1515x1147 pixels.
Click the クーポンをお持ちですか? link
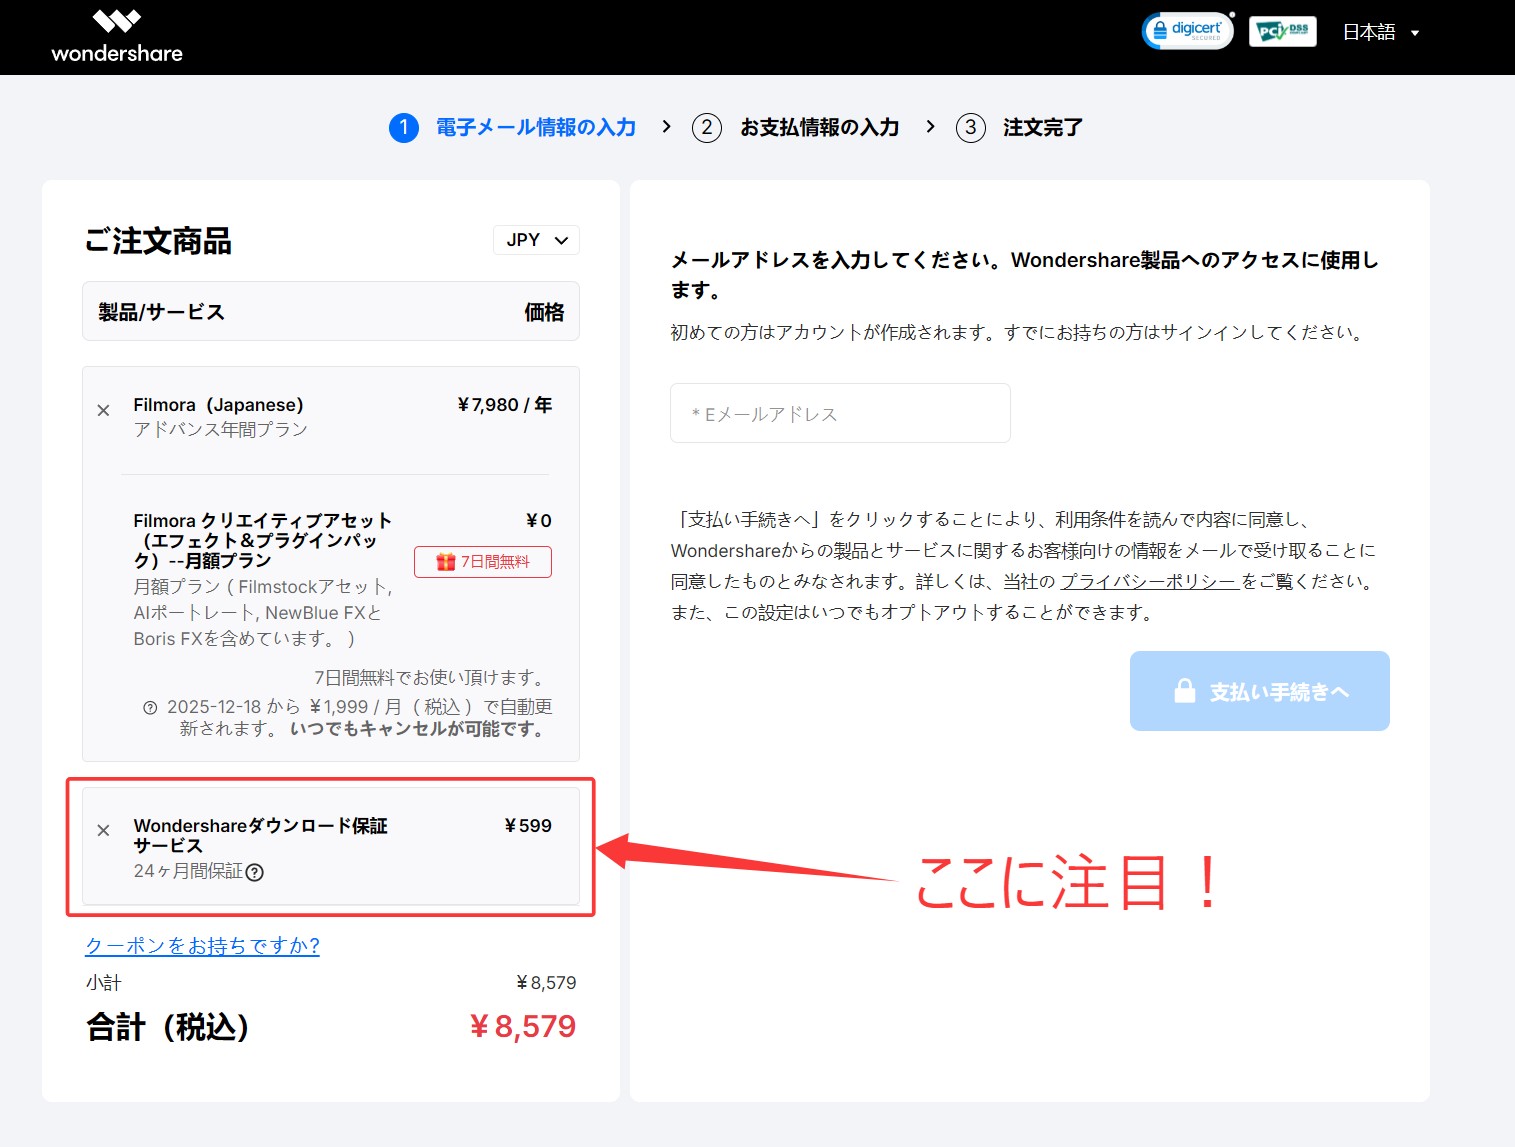(202, 945)
